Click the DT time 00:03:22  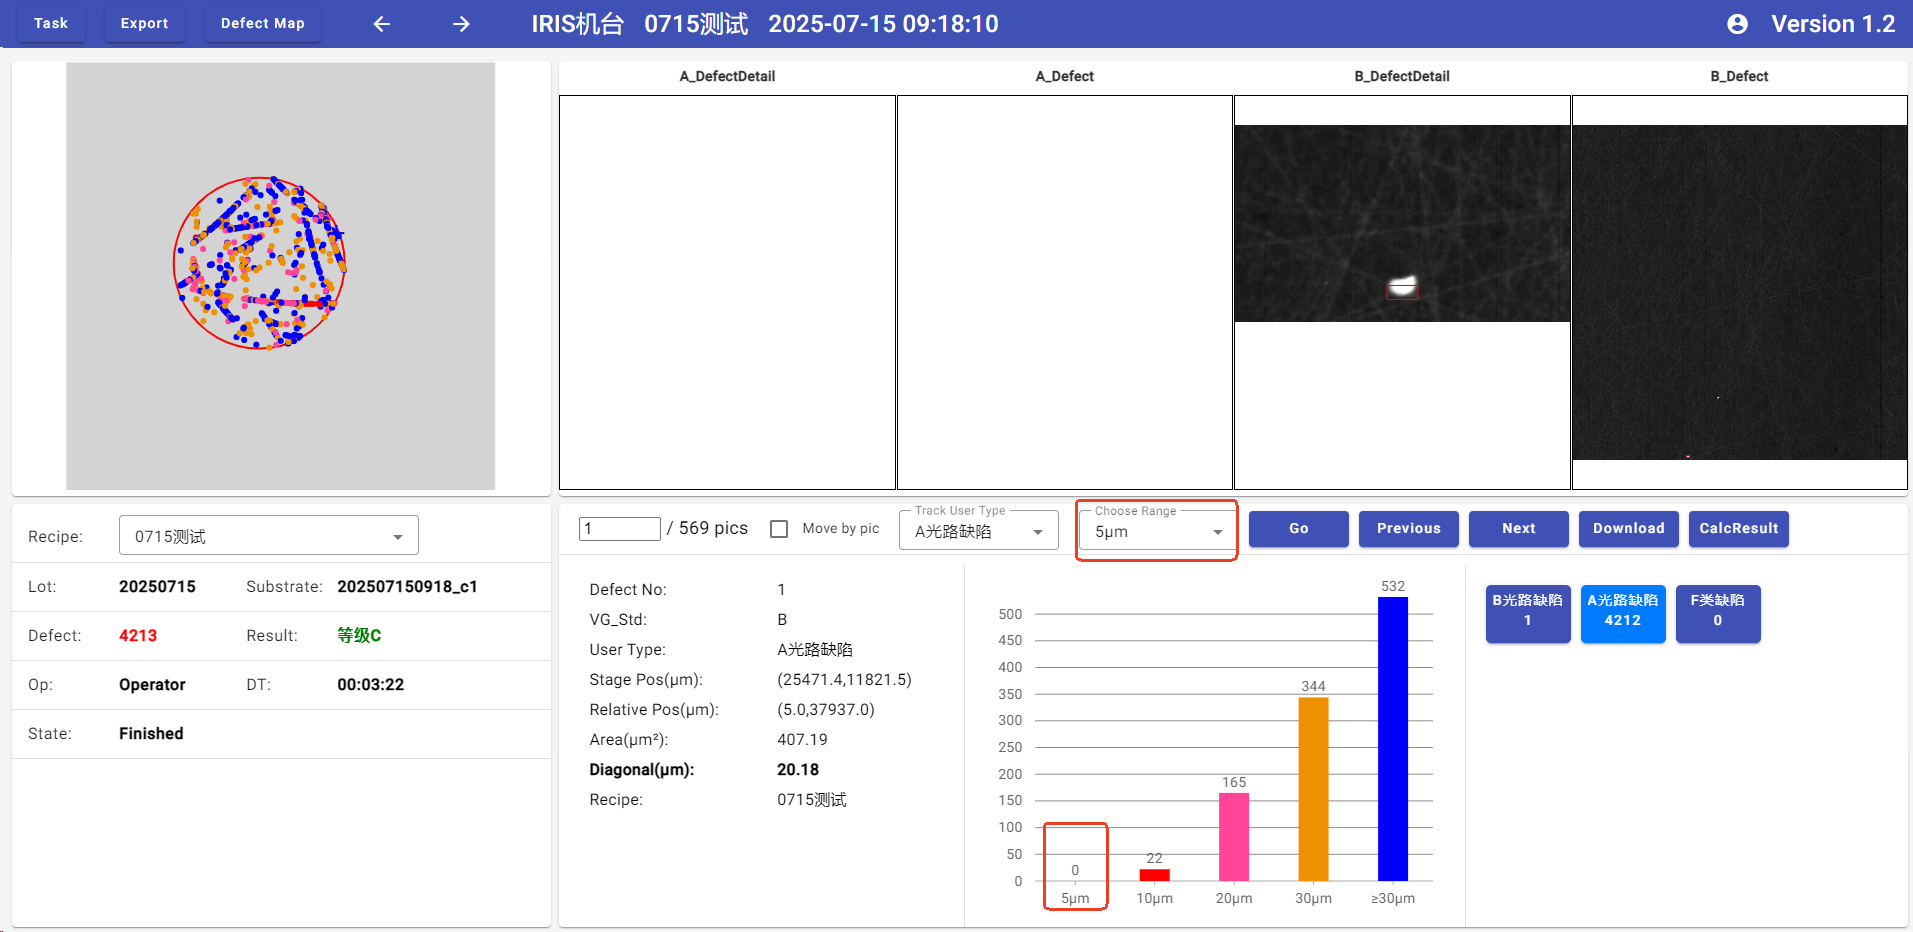[x=370, y=685]
